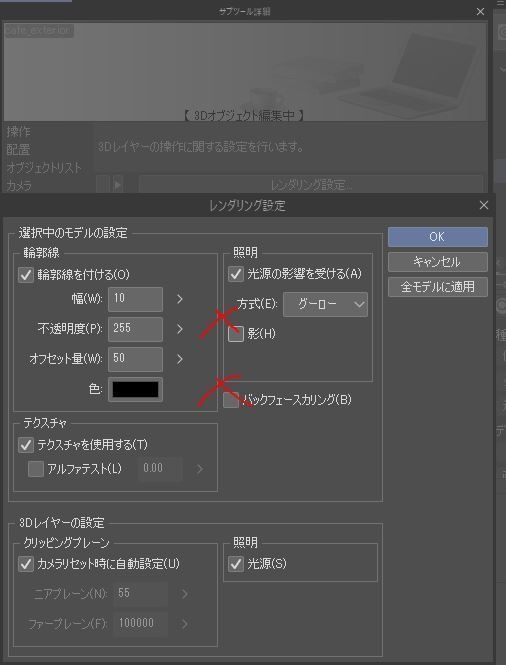Toggle テクスチャを使用する(T) checkbox
506x665 pixels.
(x=26, y=445)
